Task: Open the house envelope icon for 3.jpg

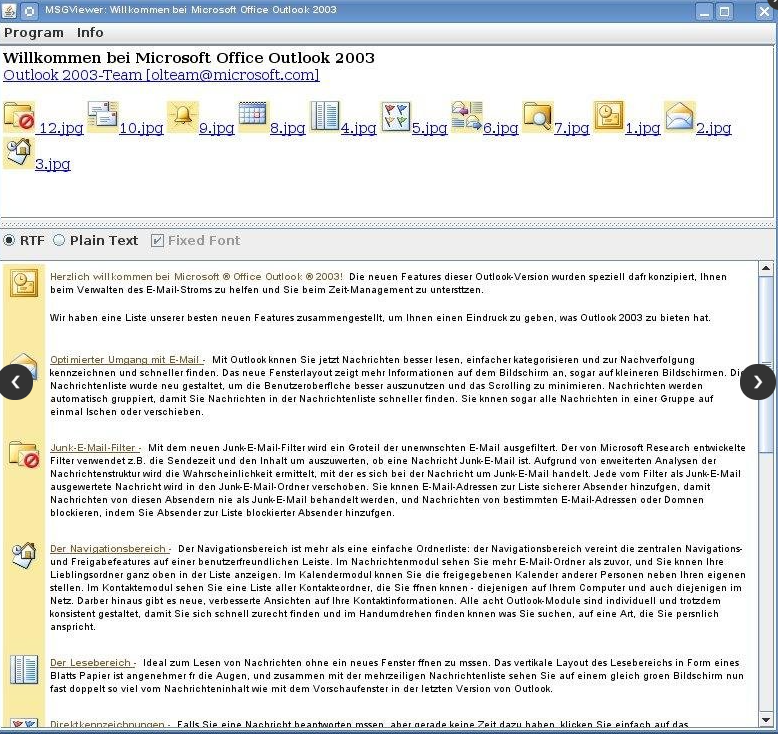Action: (x=19, y=153)
